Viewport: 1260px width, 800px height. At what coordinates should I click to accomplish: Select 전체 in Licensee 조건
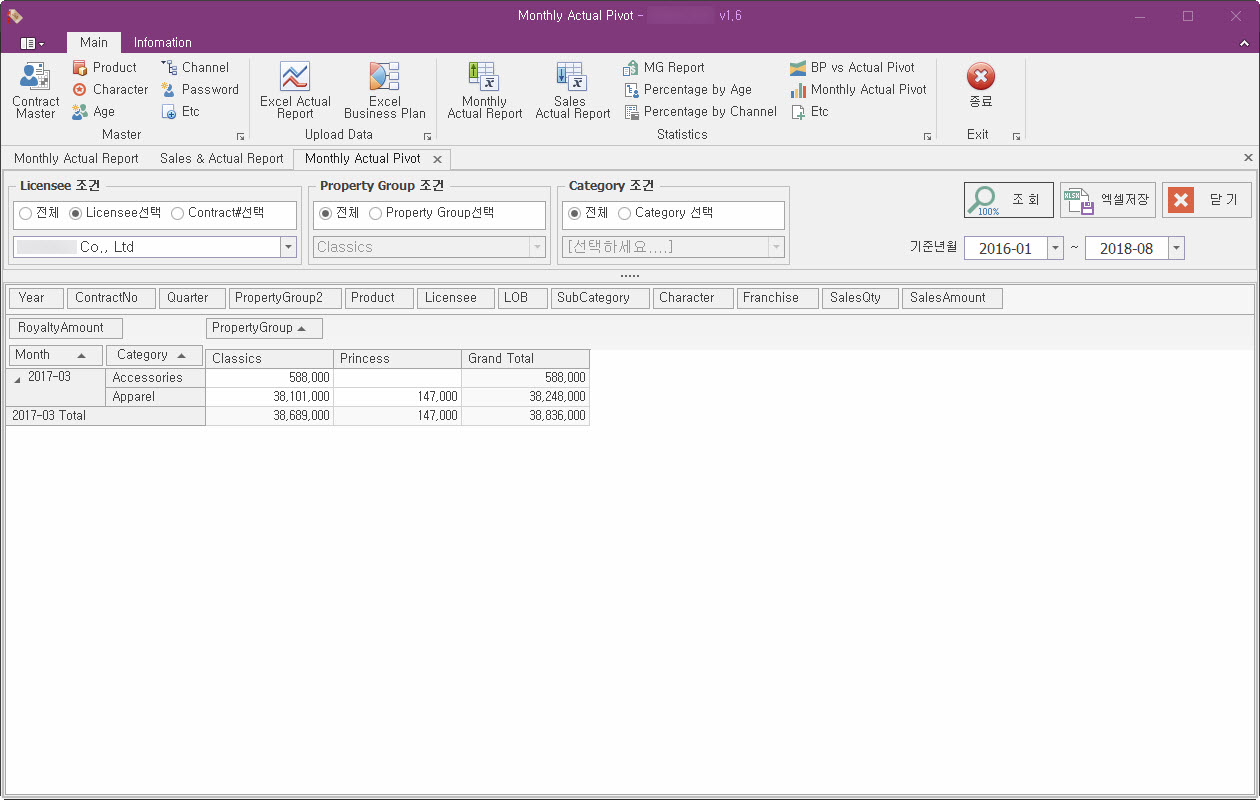(x=39, y=213)
